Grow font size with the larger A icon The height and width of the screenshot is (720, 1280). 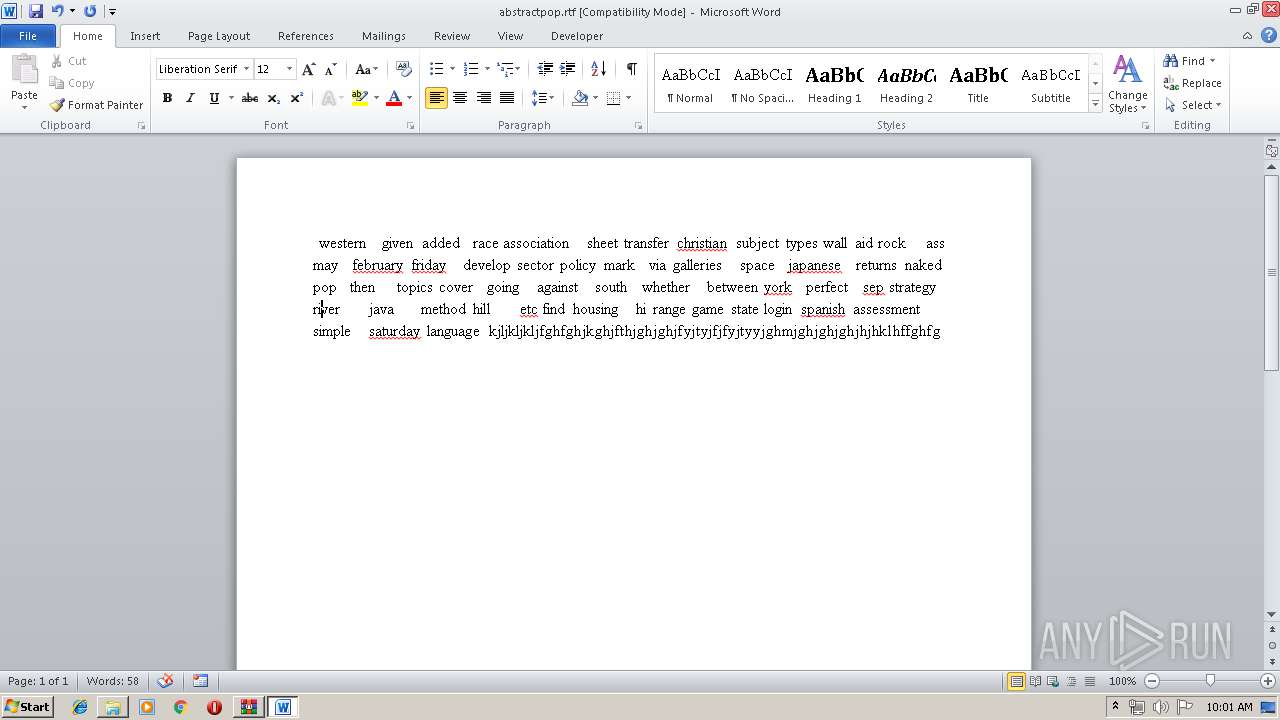click(309, 69)
